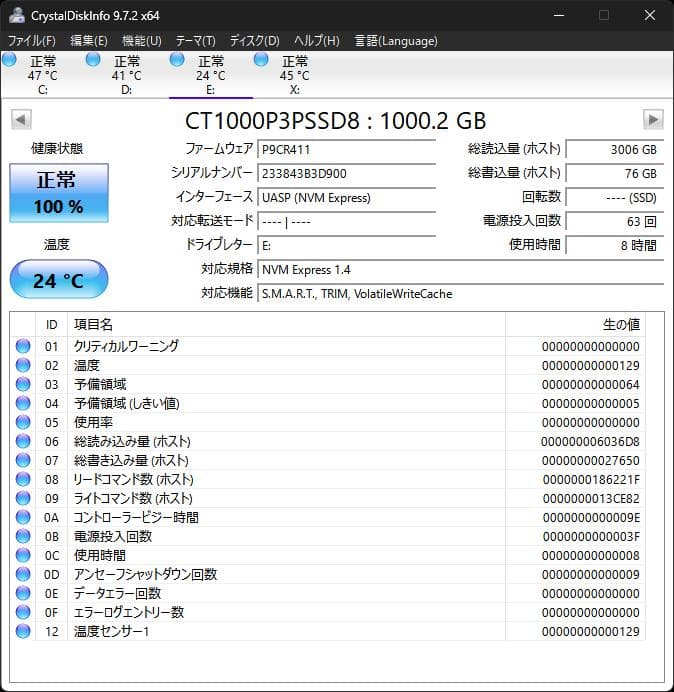Click raw value 000000006036D8

pos(590,441)
